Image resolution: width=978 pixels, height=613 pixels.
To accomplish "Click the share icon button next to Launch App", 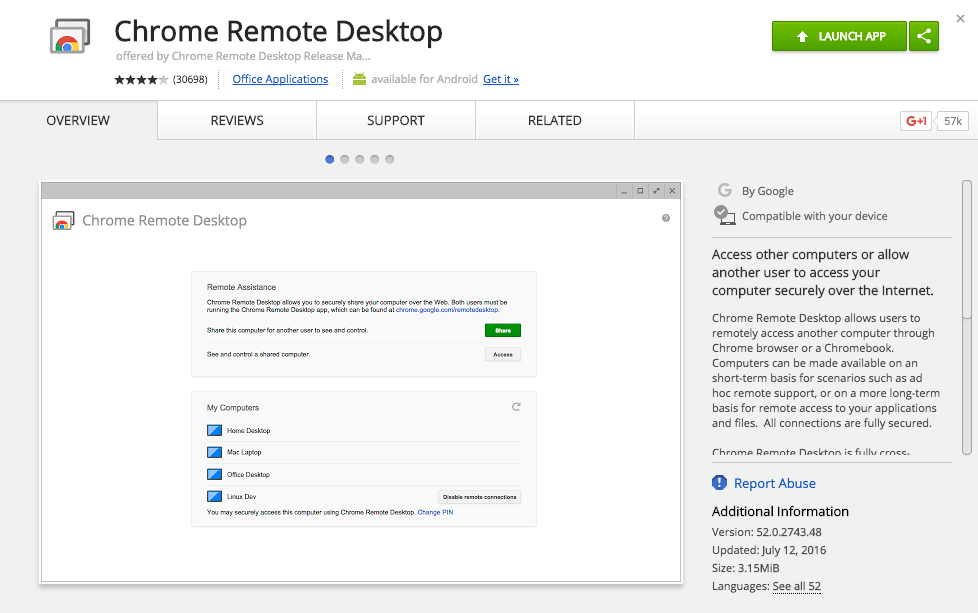I will click(x=924, y=36).
